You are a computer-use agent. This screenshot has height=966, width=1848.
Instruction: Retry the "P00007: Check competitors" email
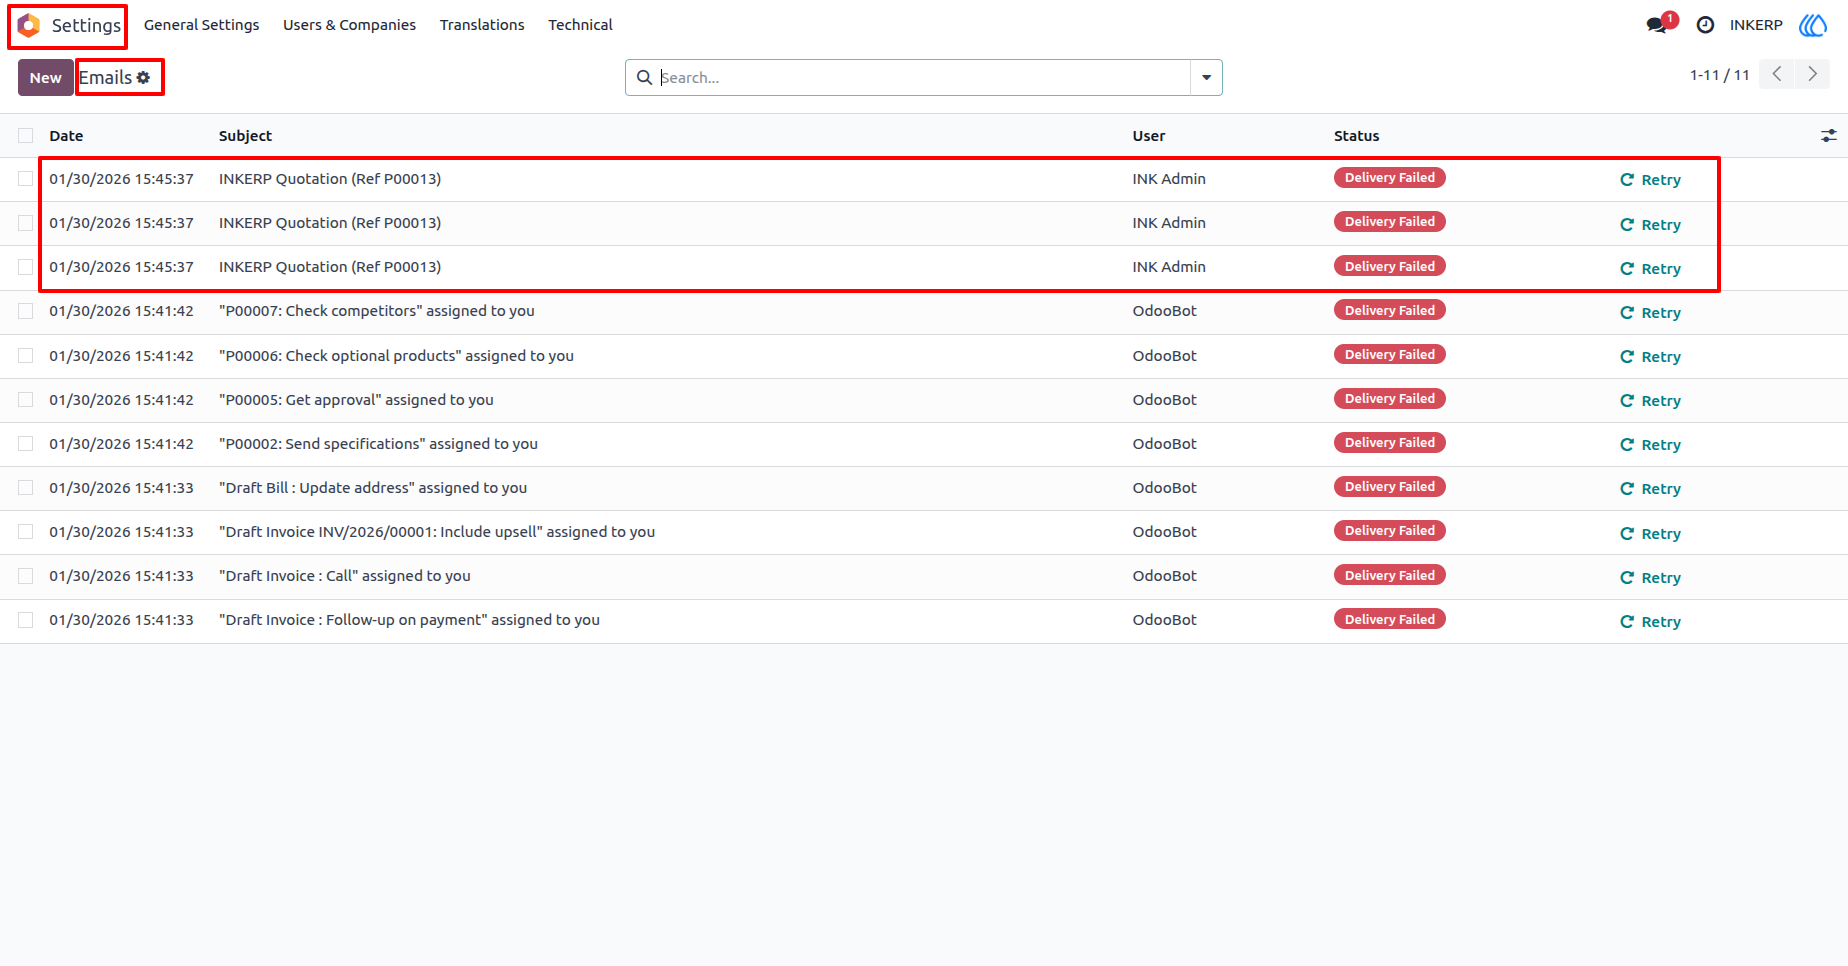[x=1650, y=313]
